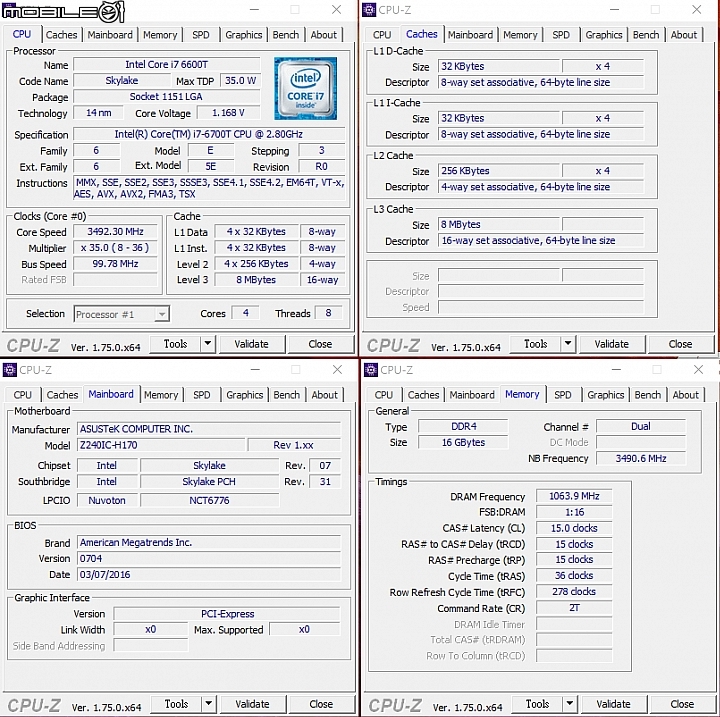Select Graphics tab in Mainboard window
The width and height of the screenshot is (720, 717).
click(x=245, y=395)
